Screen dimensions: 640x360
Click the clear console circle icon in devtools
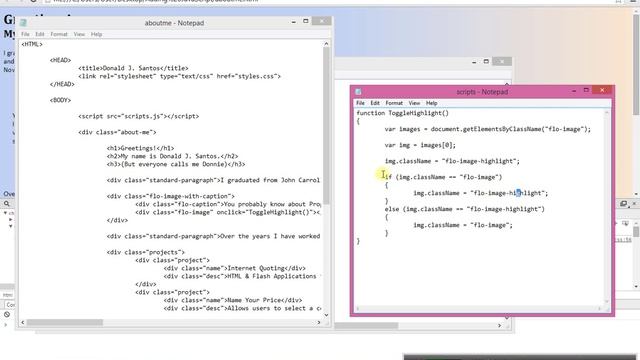[x=7, y=314]
